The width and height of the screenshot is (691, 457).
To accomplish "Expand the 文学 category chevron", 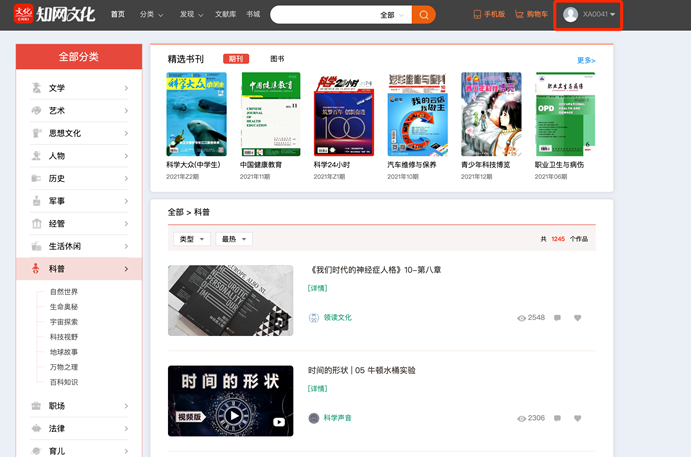I will point(126,88).
